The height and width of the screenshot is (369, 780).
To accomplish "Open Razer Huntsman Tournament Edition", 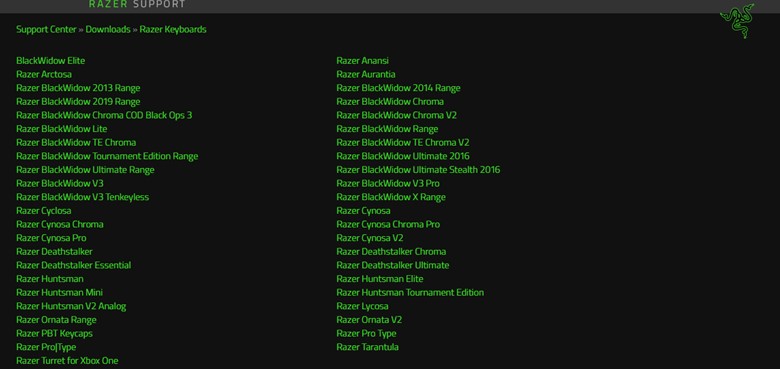I will (x=410, y=293).
